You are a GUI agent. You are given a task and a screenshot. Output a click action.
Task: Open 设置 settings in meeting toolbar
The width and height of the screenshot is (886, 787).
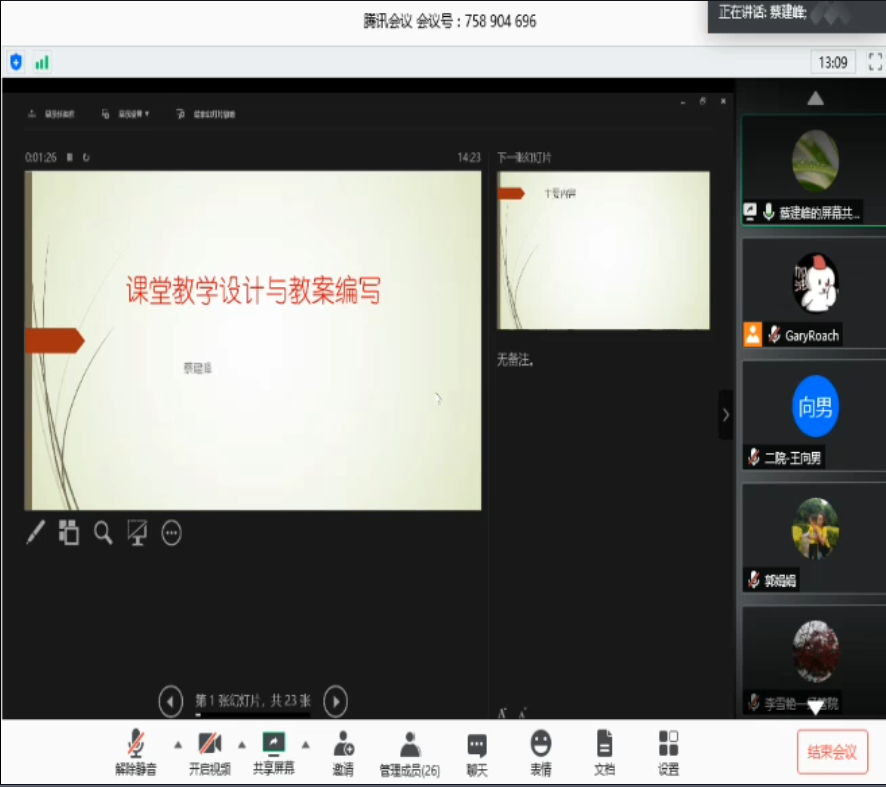click(x=668, y=753)
